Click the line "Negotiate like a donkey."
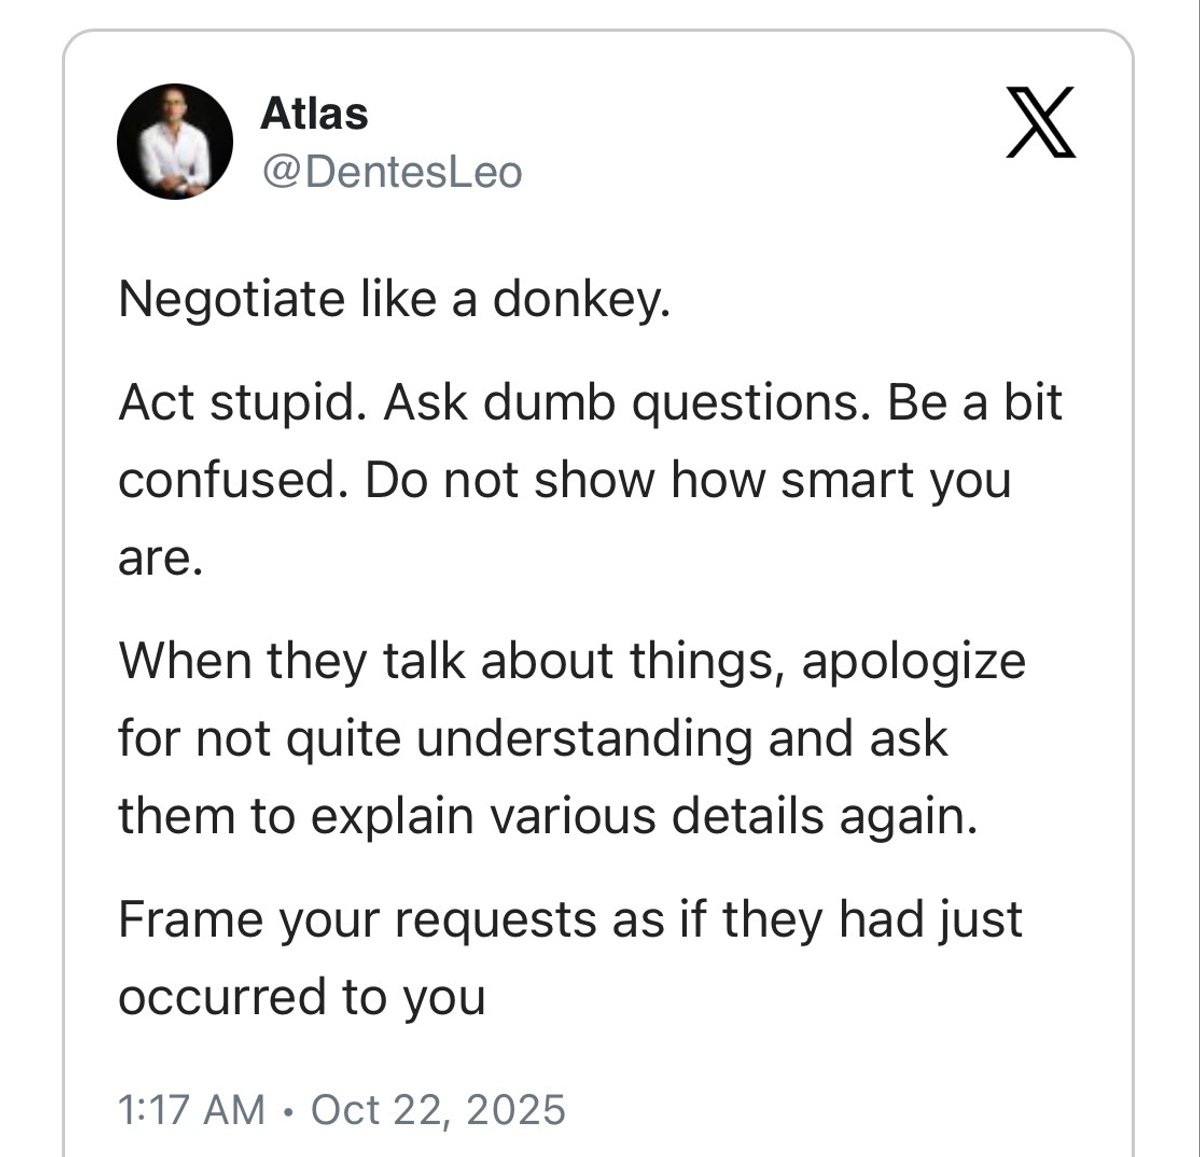The height and width of the screenshot is (1157, 1200). coord(393,298)
